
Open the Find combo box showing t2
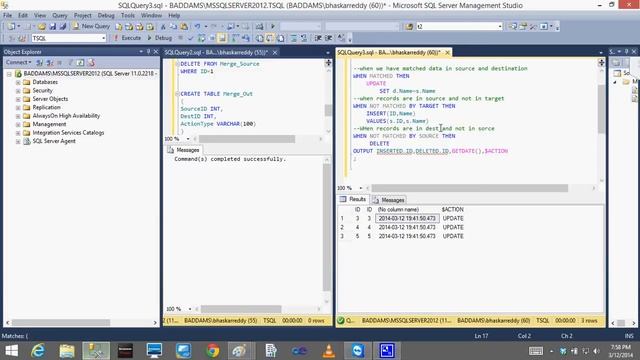point(500,26)
